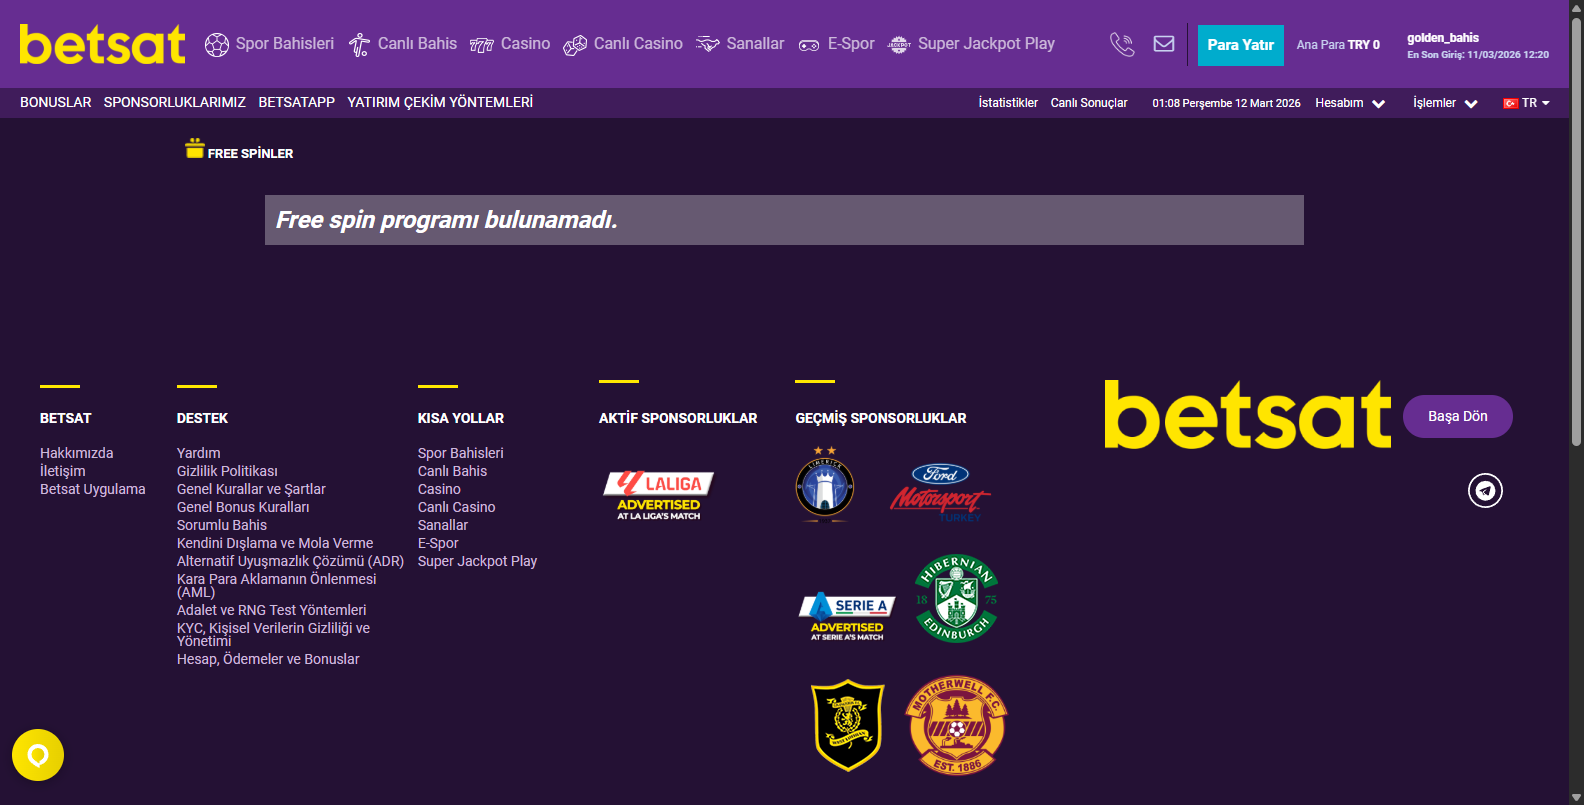Click the Ford Motorsport sponsor logo
1584x805 pixels.
(x=940, y=493)
